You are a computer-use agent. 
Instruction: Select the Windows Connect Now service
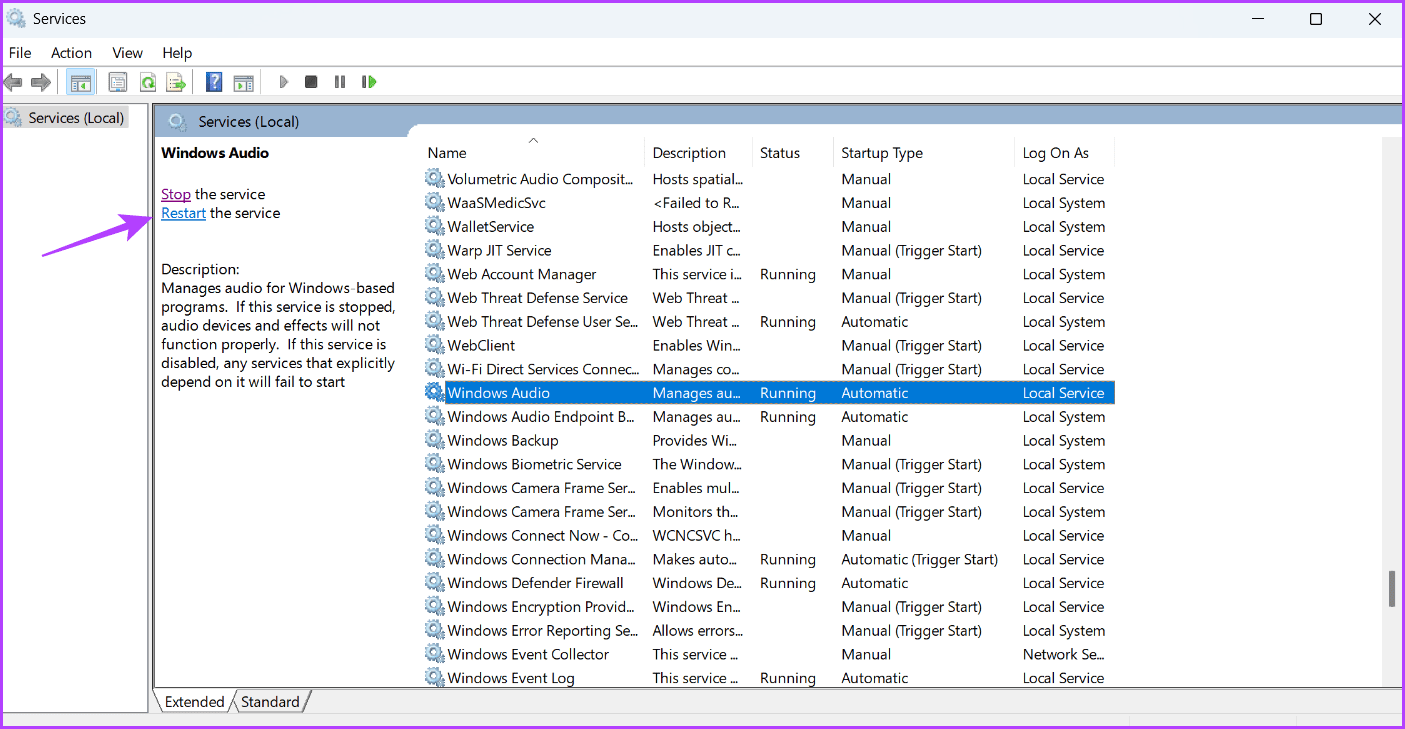click(x=768, y=536)
